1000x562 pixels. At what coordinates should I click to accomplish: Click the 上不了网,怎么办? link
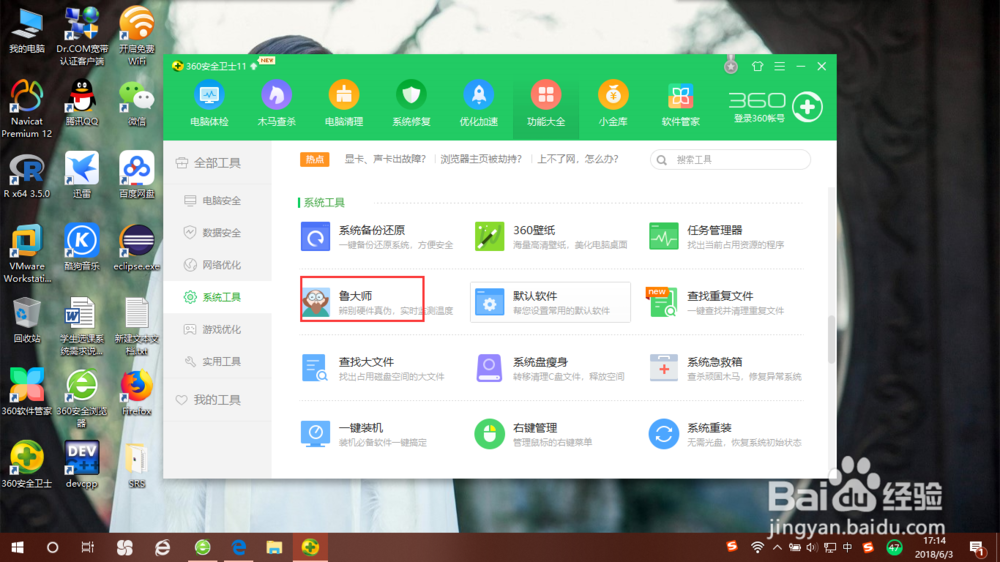coord(577,159)
